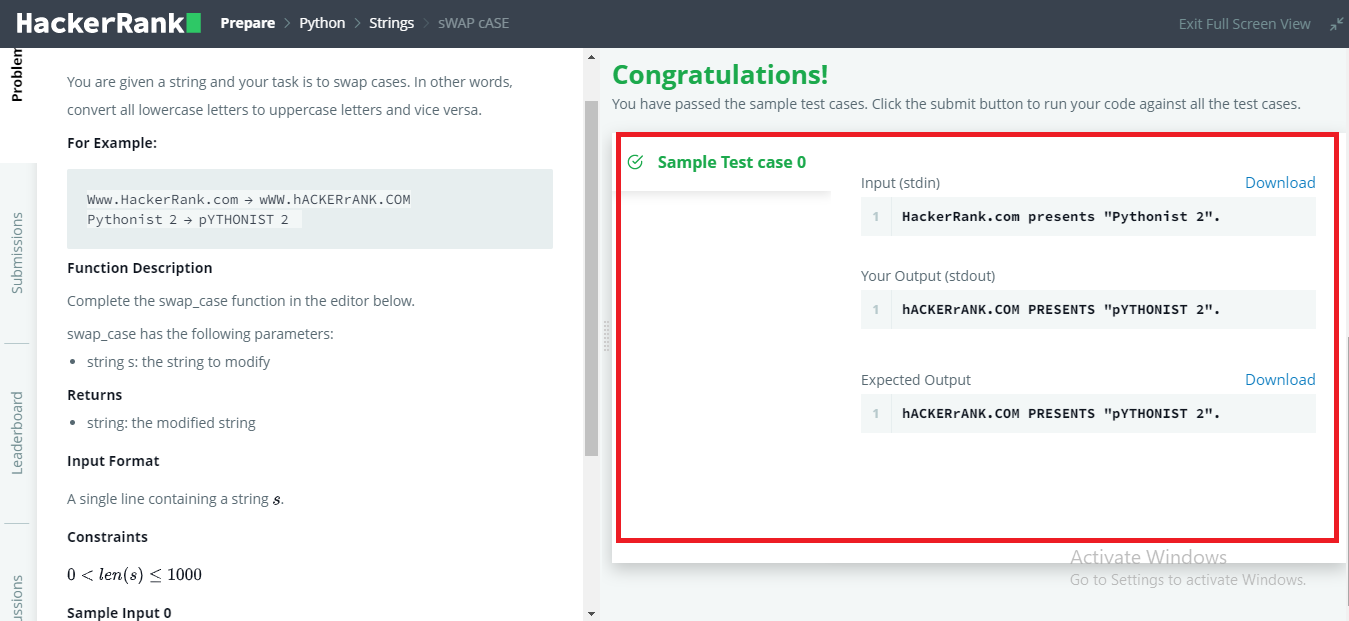
Task: Click the HackerRank logo
Action: (108, 23)
